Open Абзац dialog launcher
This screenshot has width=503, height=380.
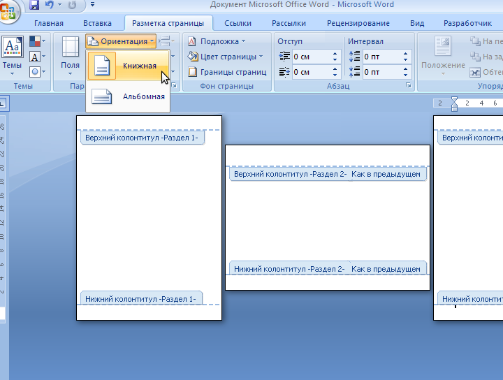coord(409,86)
